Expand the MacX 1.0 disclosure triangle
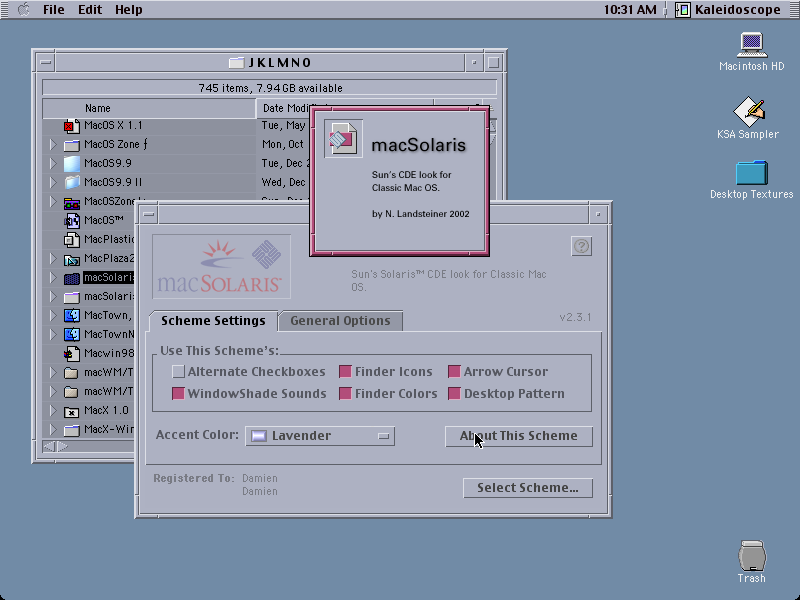Viewport: 800px width, 600px height. 53,410
